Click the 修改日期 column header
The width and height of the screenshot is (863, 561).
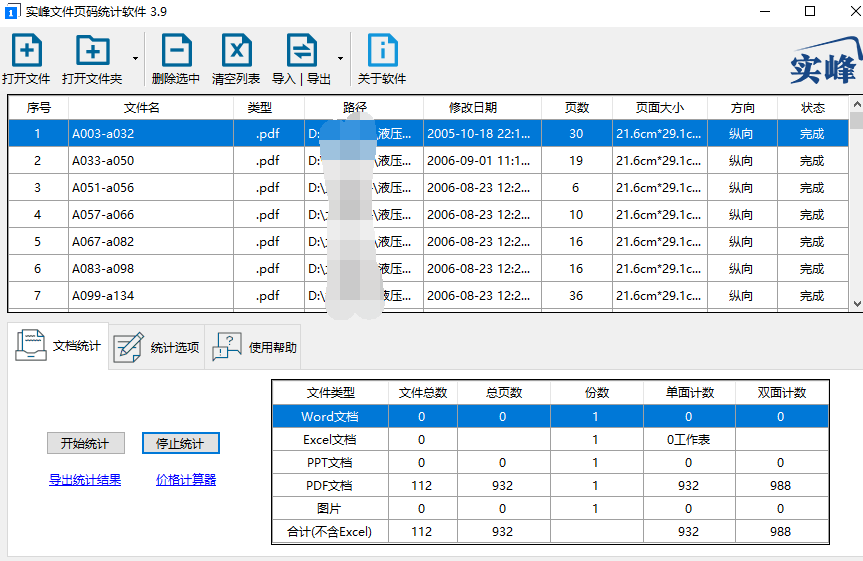click(x=482, y=107)
